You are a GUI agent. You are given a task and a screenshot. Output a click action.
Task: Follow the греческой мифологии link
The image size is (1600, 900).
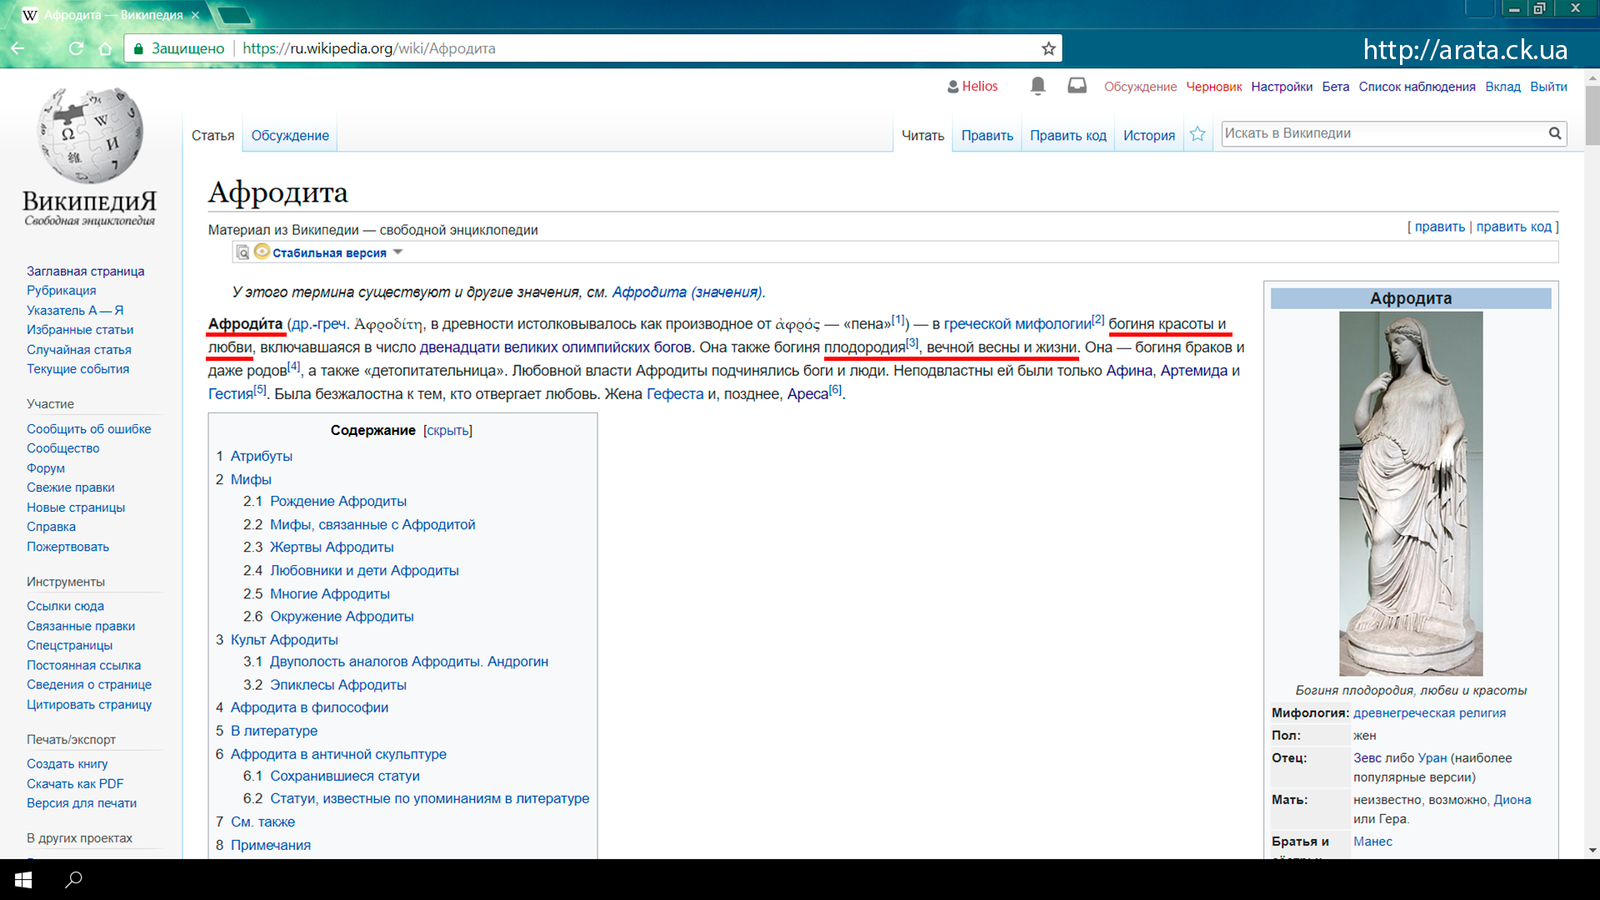(1018, 324)
